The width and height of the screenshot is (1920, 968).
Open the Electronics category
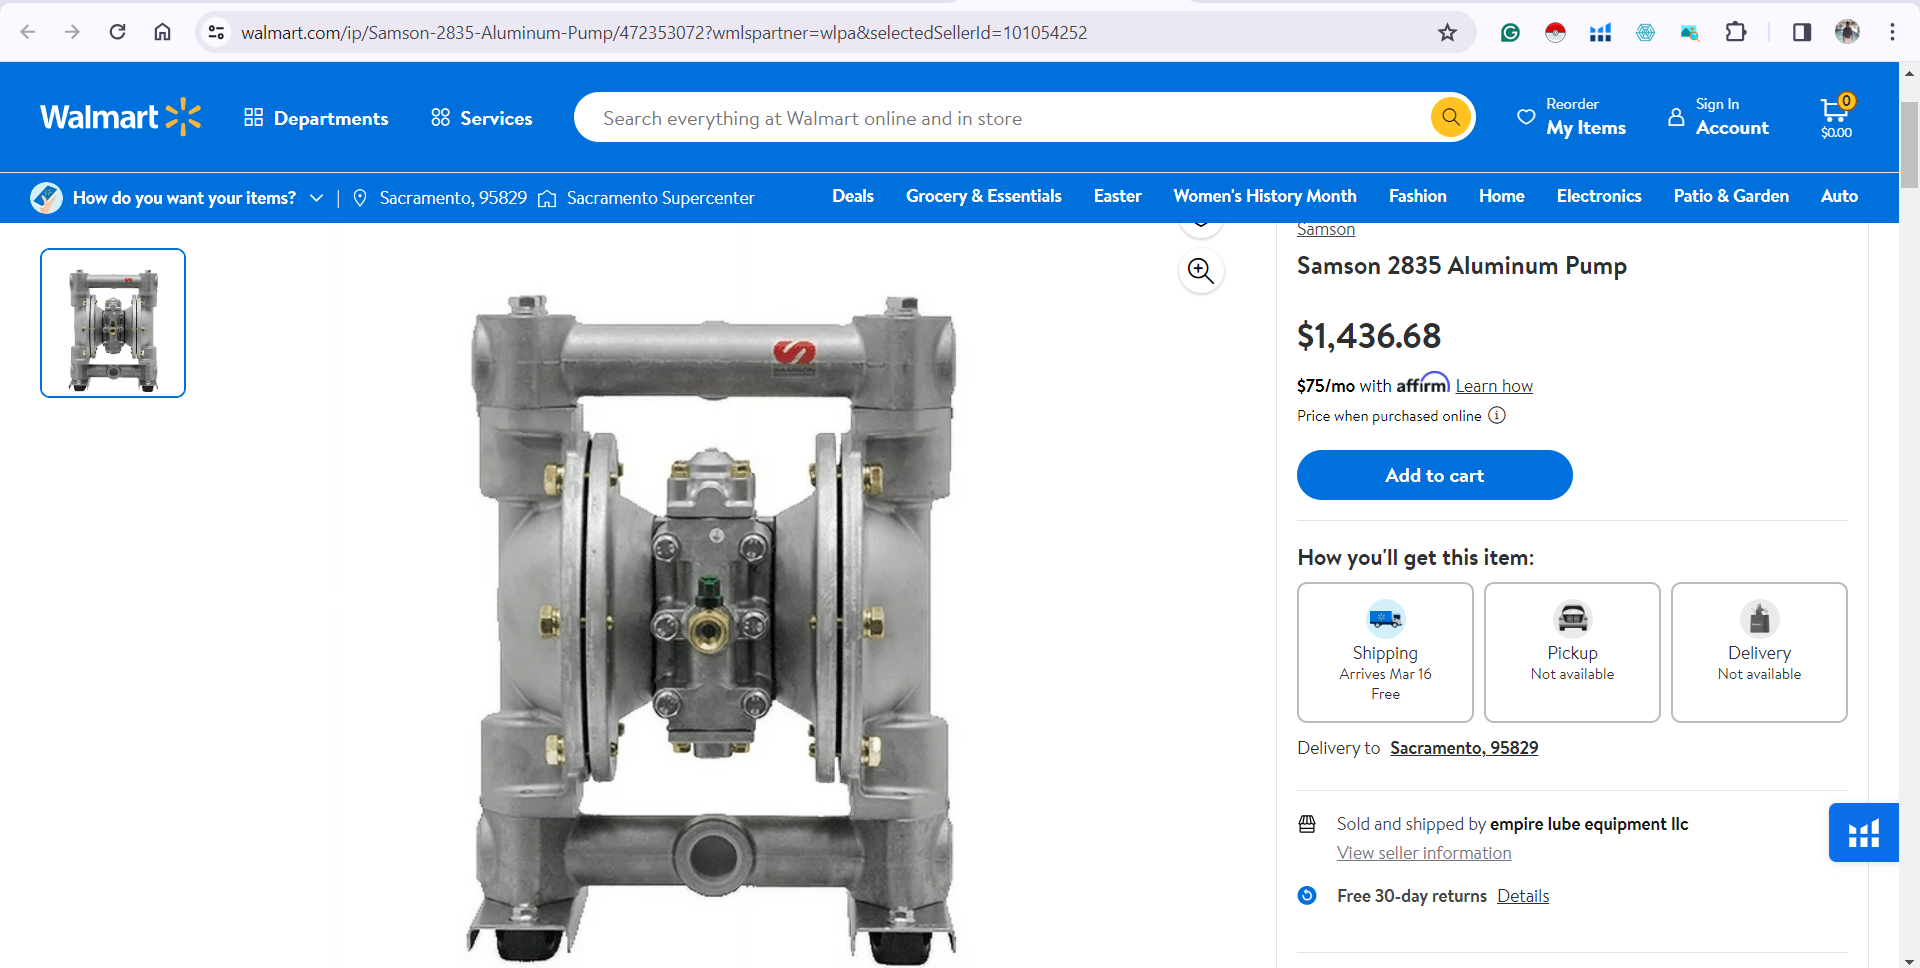click(x=1599, y=196)
